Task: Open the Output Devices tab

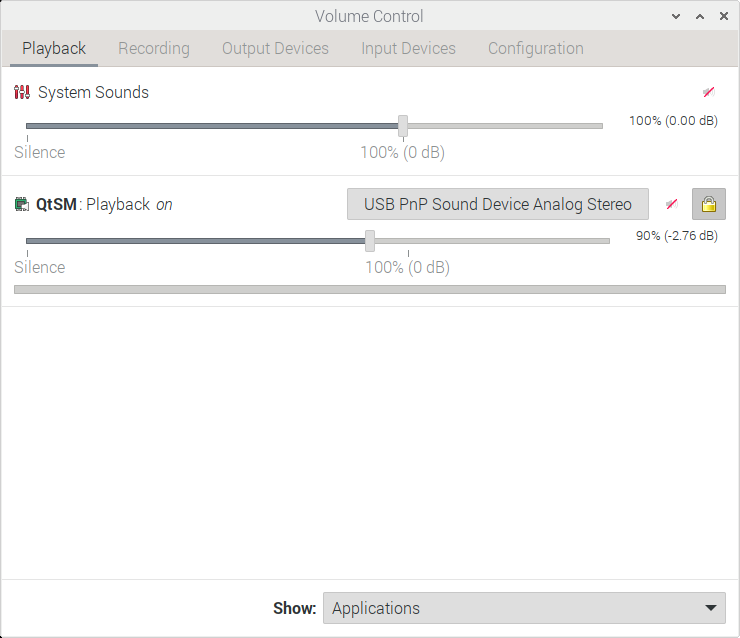Action: (x=275, y=48)
